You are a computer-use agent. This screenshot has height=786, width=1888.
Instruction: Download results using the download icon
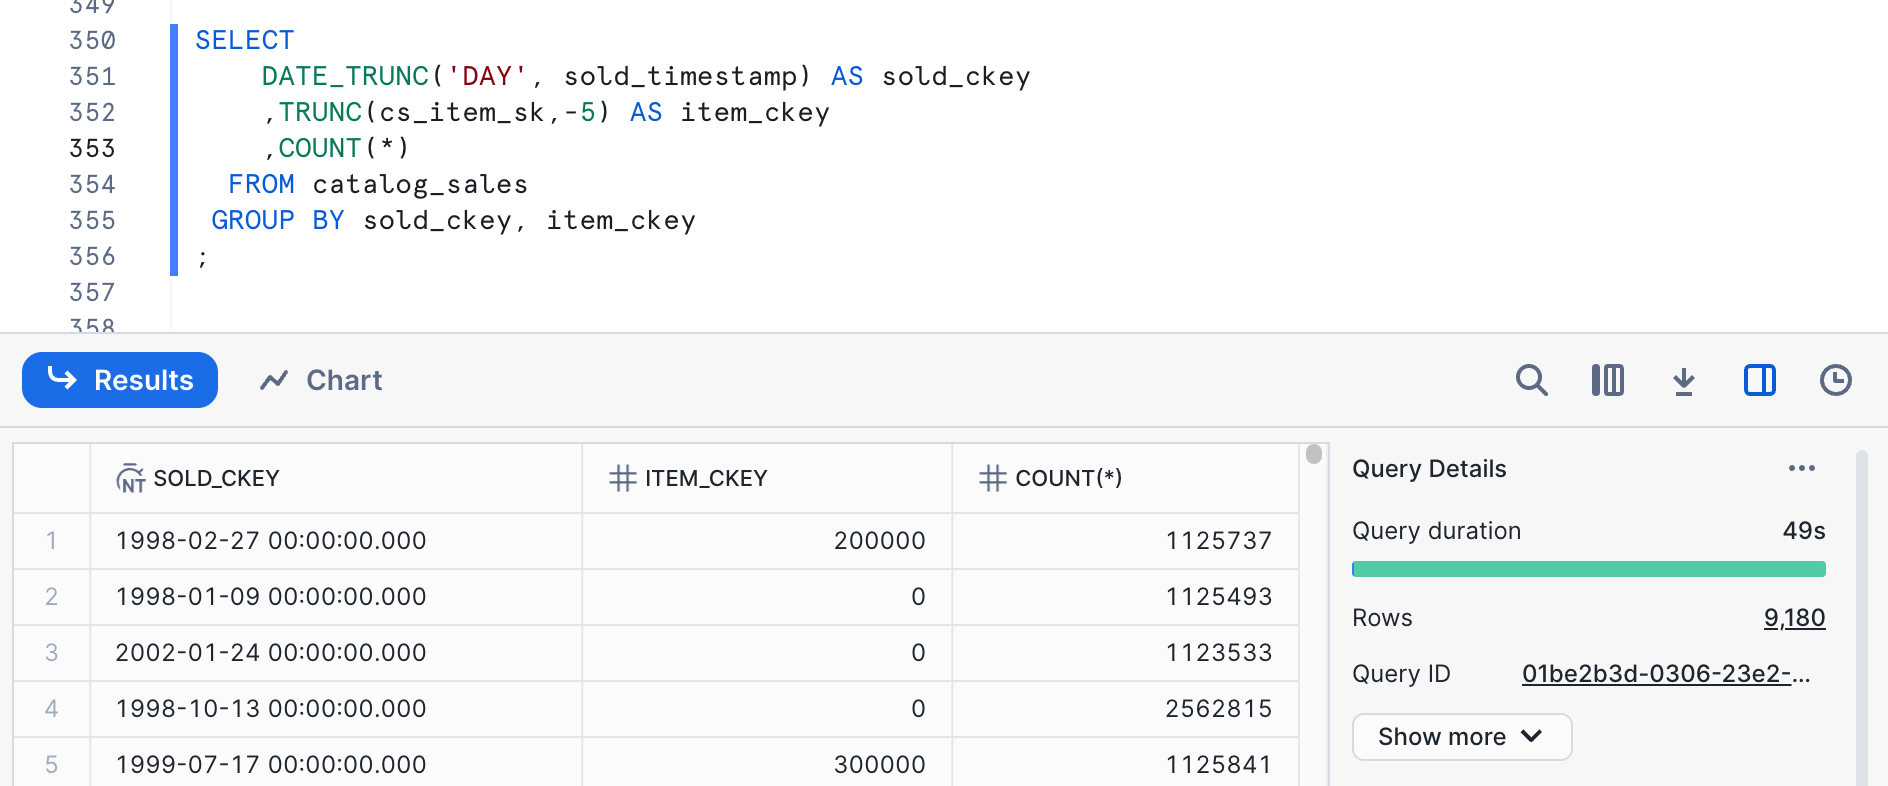[1684, 380]
